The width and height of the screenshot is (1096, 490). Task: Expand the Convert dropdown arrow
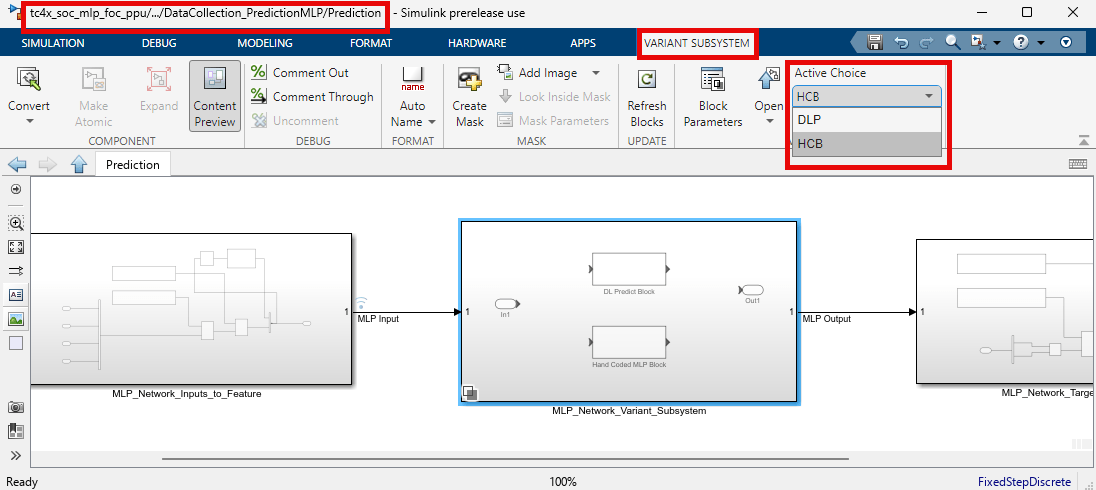tap(29, 121)
